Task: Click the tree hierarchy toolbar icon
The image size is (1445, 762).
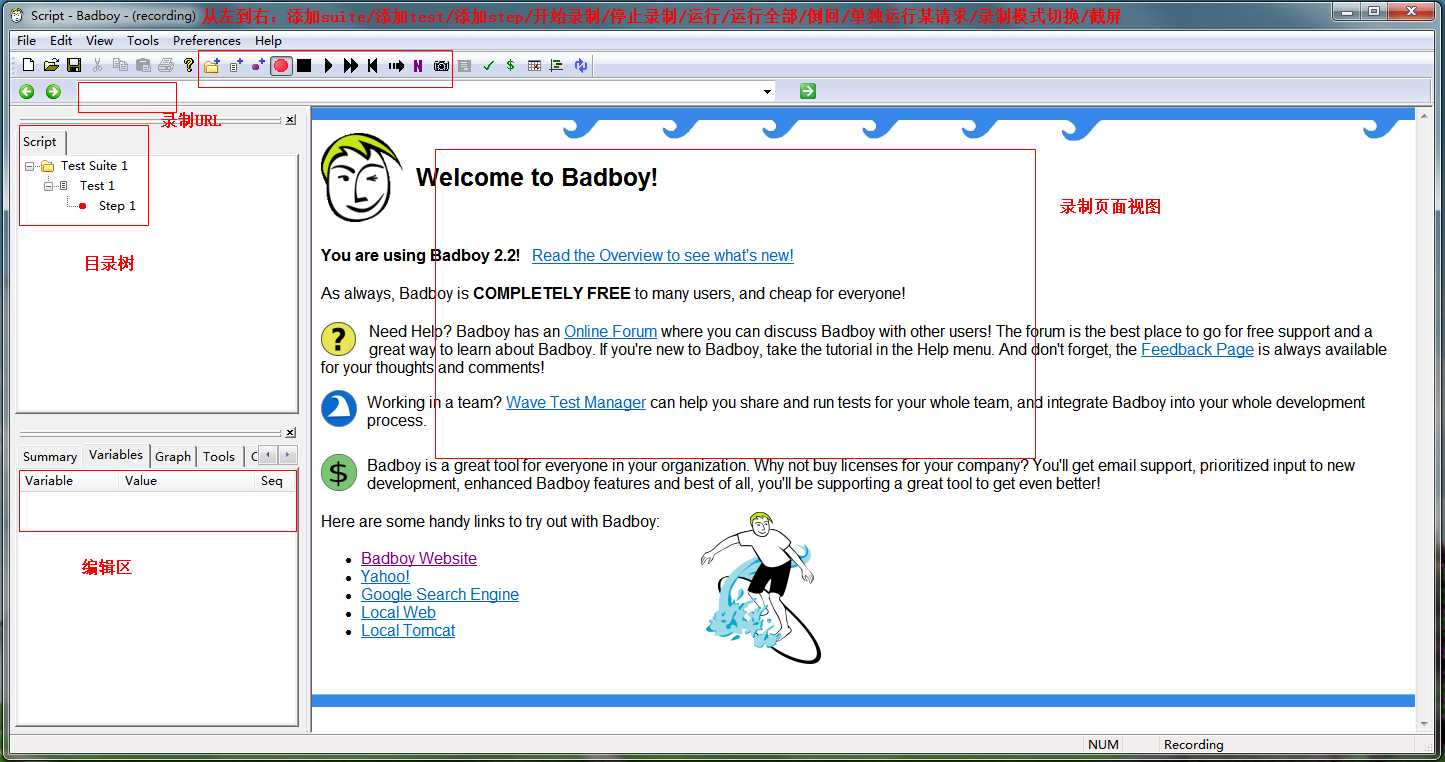Action: [x=557, y=65]
